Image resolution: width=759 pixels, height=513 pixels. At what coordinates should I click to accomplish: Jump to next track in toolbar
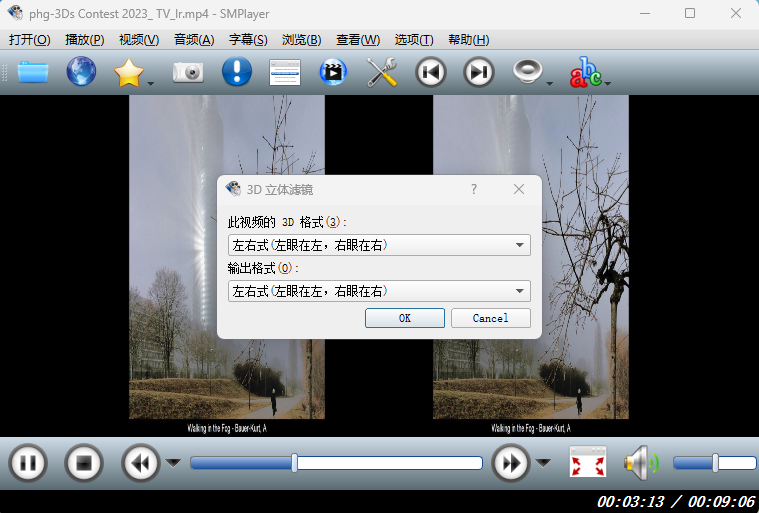(479, 72)
